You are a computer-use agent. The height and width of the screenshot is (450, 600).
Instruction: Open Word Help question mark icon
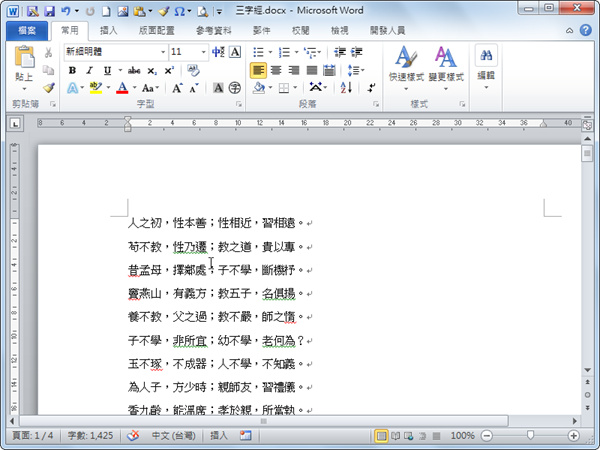tap(585, 30)
